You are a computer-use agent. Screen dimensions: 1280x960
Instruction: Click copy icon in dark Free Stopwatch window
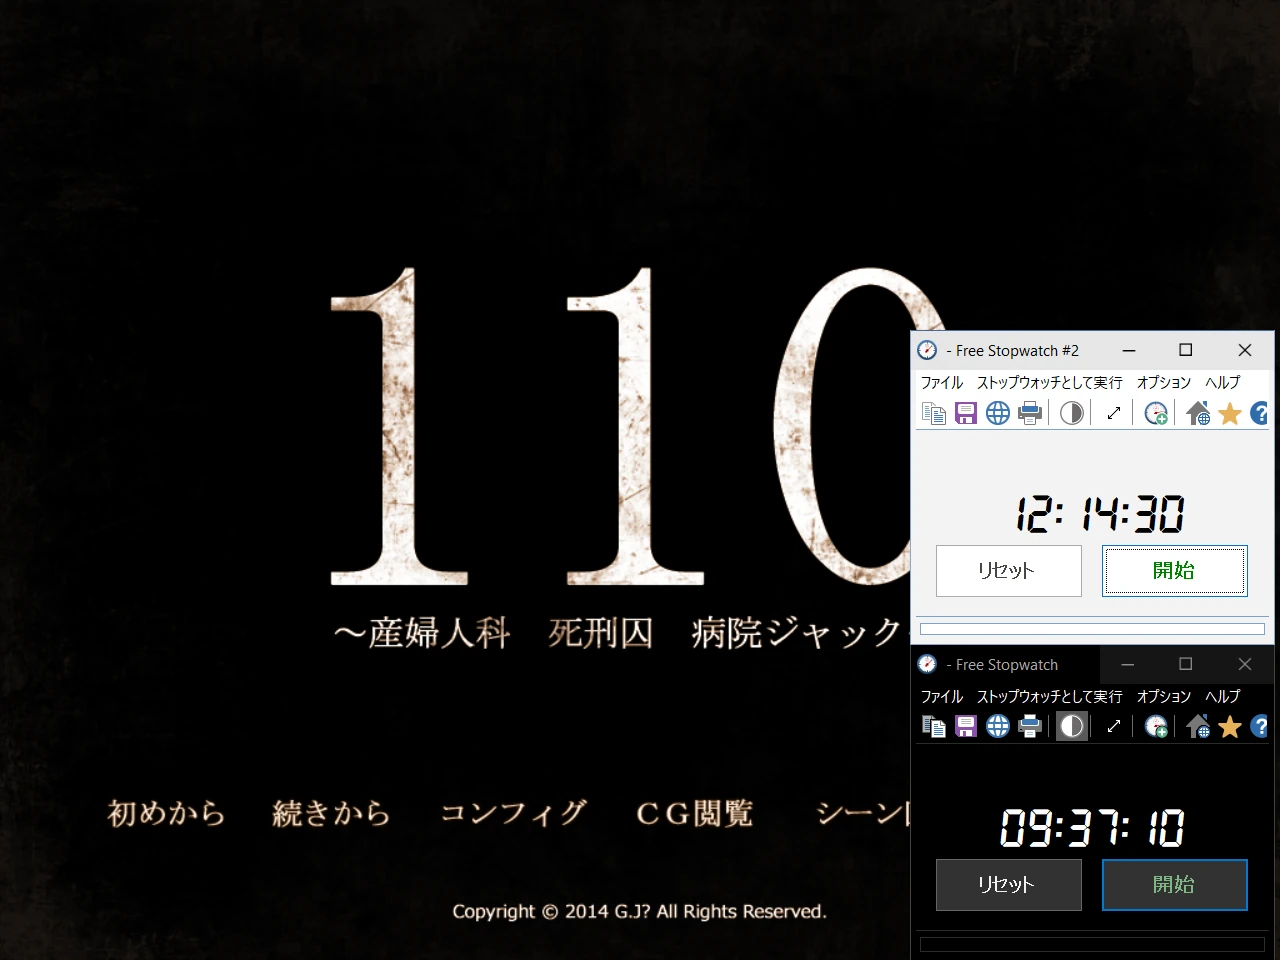(x=934, y=727)
